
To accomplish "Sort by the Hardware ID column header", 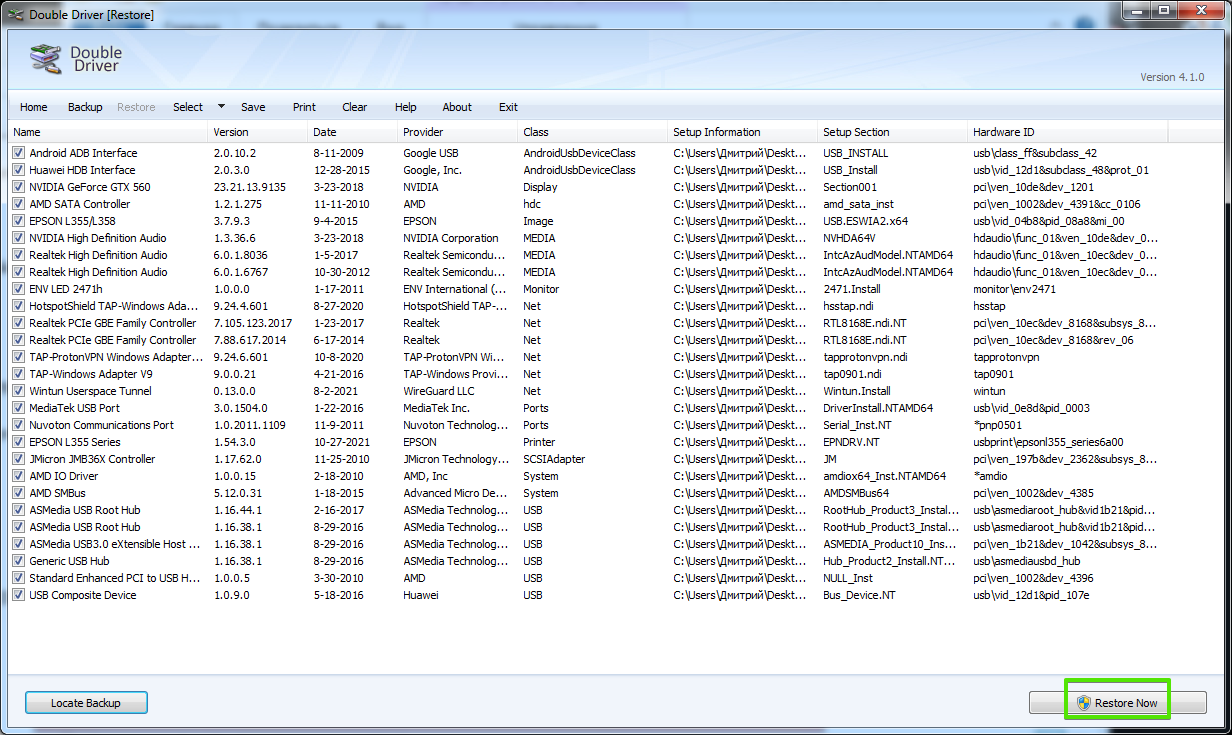I will pyautogui.click(x=1068, y=132).
